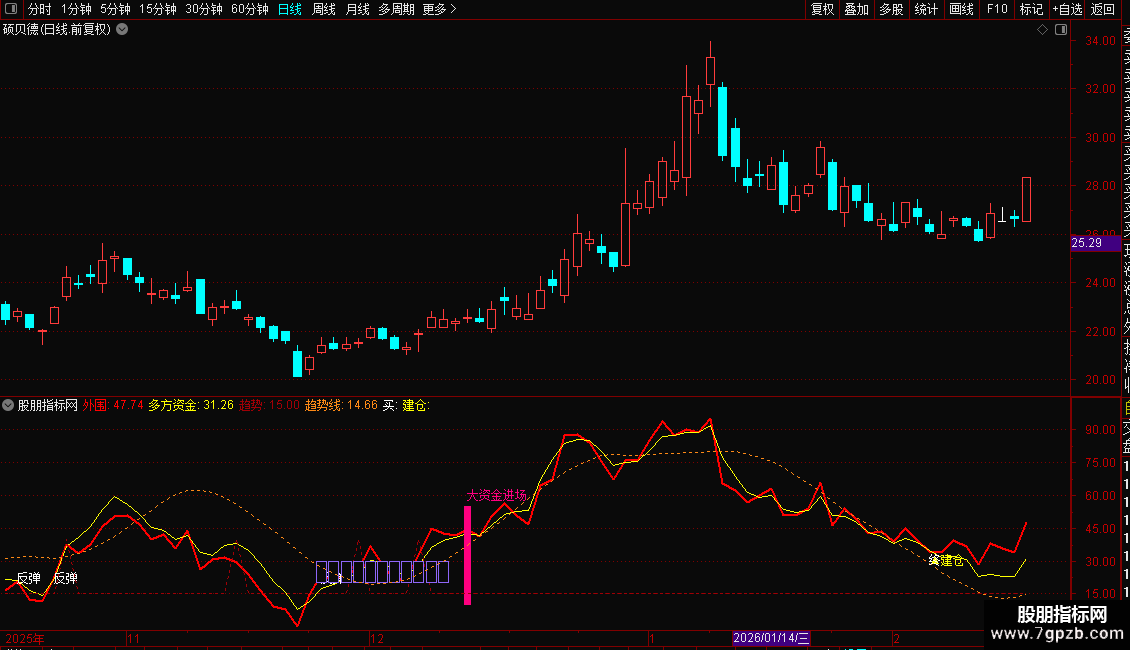
Task: Click the 硕贝德(日线.前复权) chart title
Action: (57, 30)
